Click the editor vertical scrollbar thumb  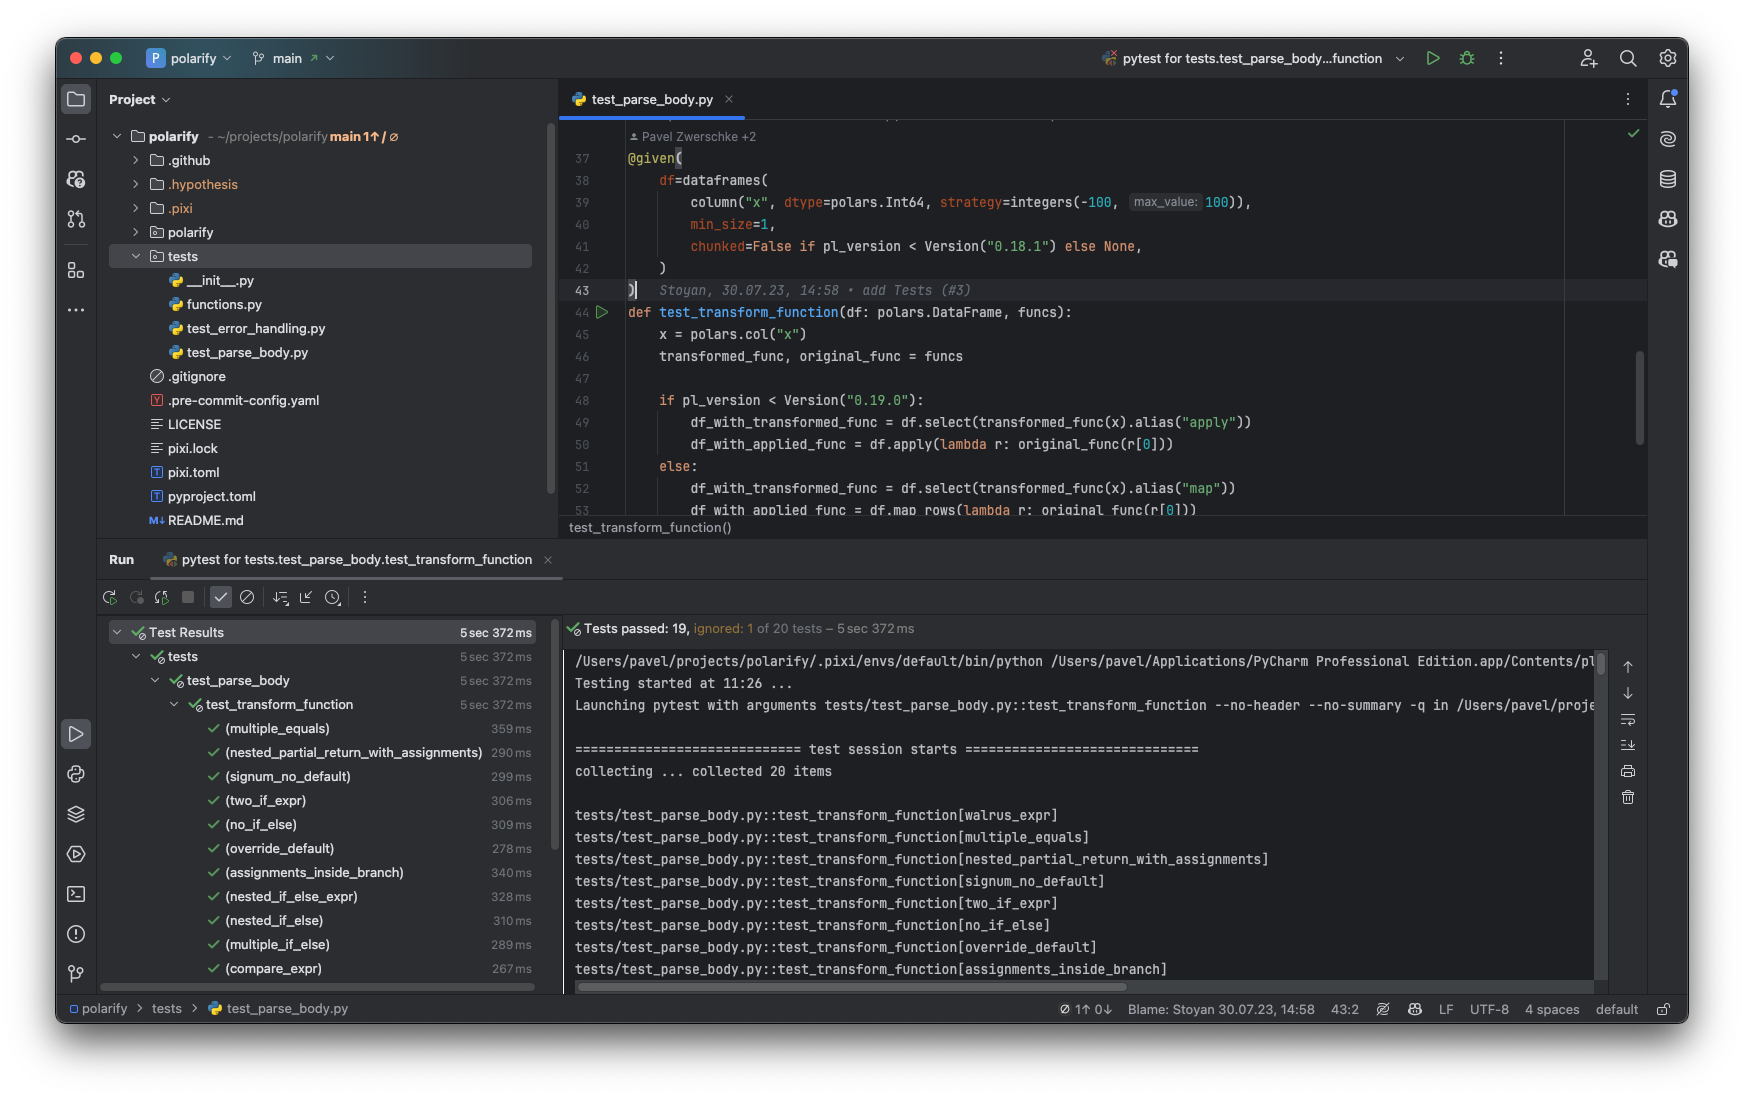[x=1640, y=398]
